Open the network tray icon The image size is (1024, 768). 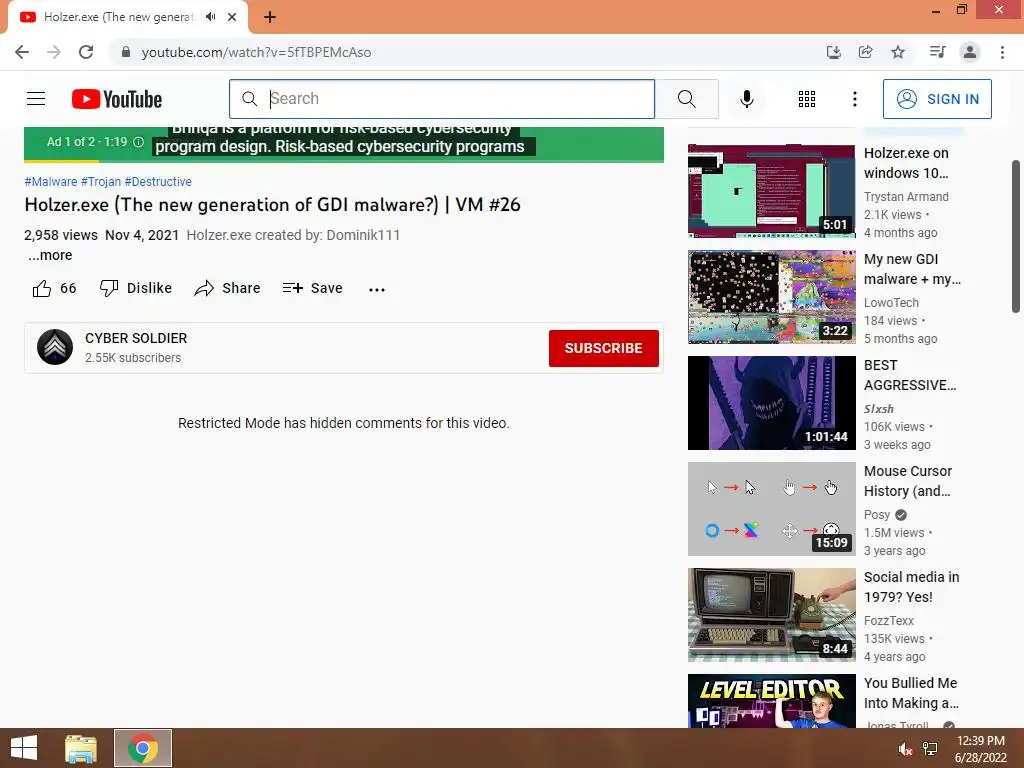(x=930, y=749)
